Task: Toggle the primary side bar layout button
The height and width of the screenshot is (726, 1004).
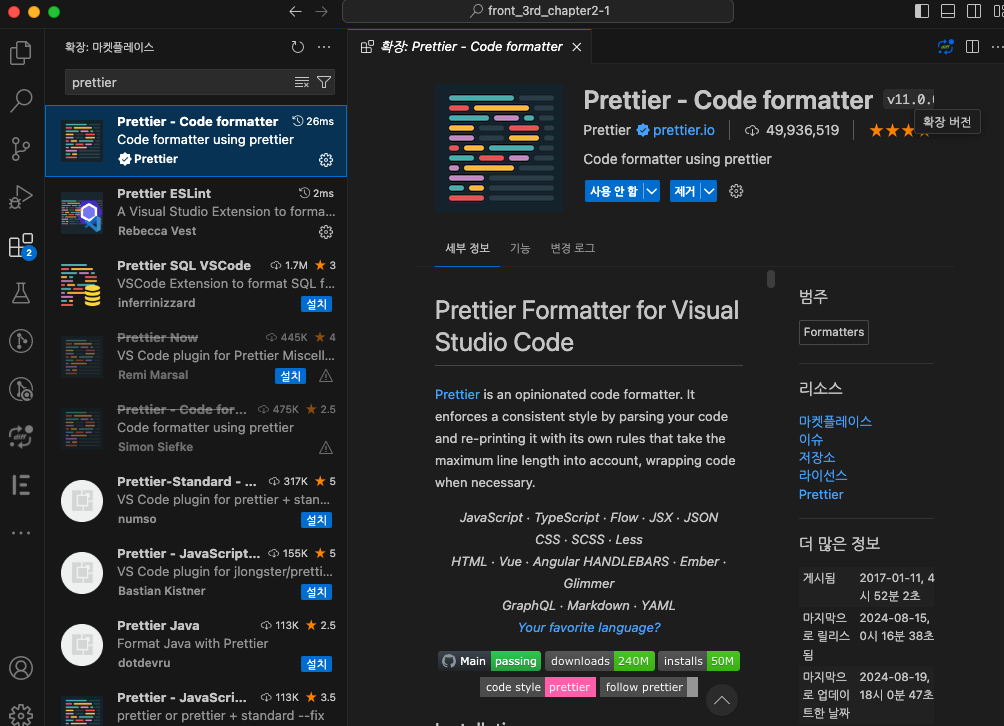Action: [x=921, y=11]
